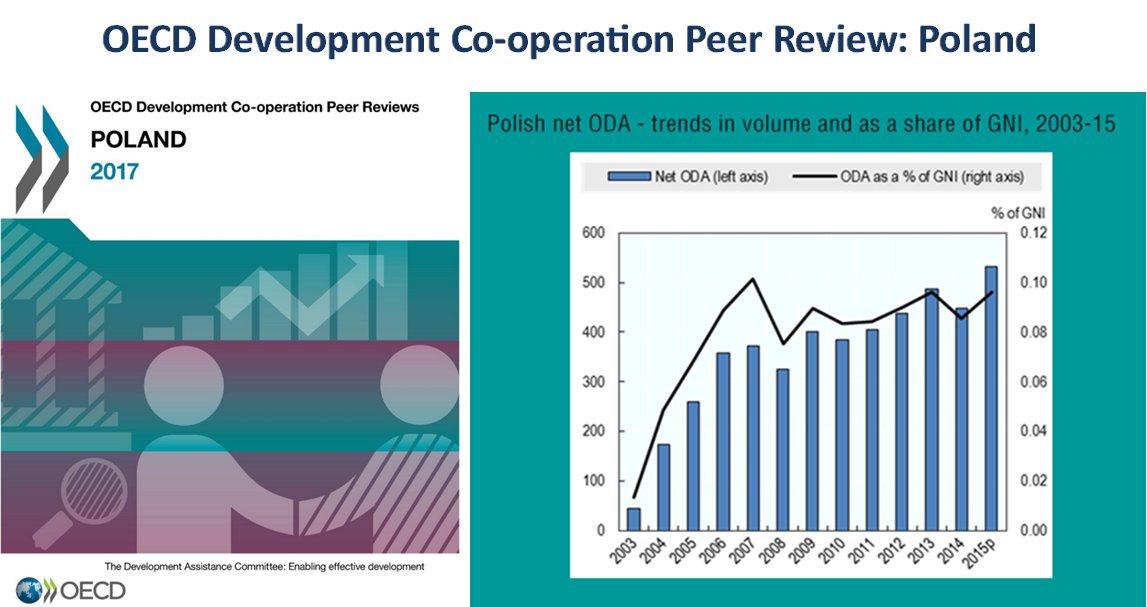Click the 2004 bar in chart
Image resolution: width=1147 pixels, height=607 pixels.
tap(663, 487)
